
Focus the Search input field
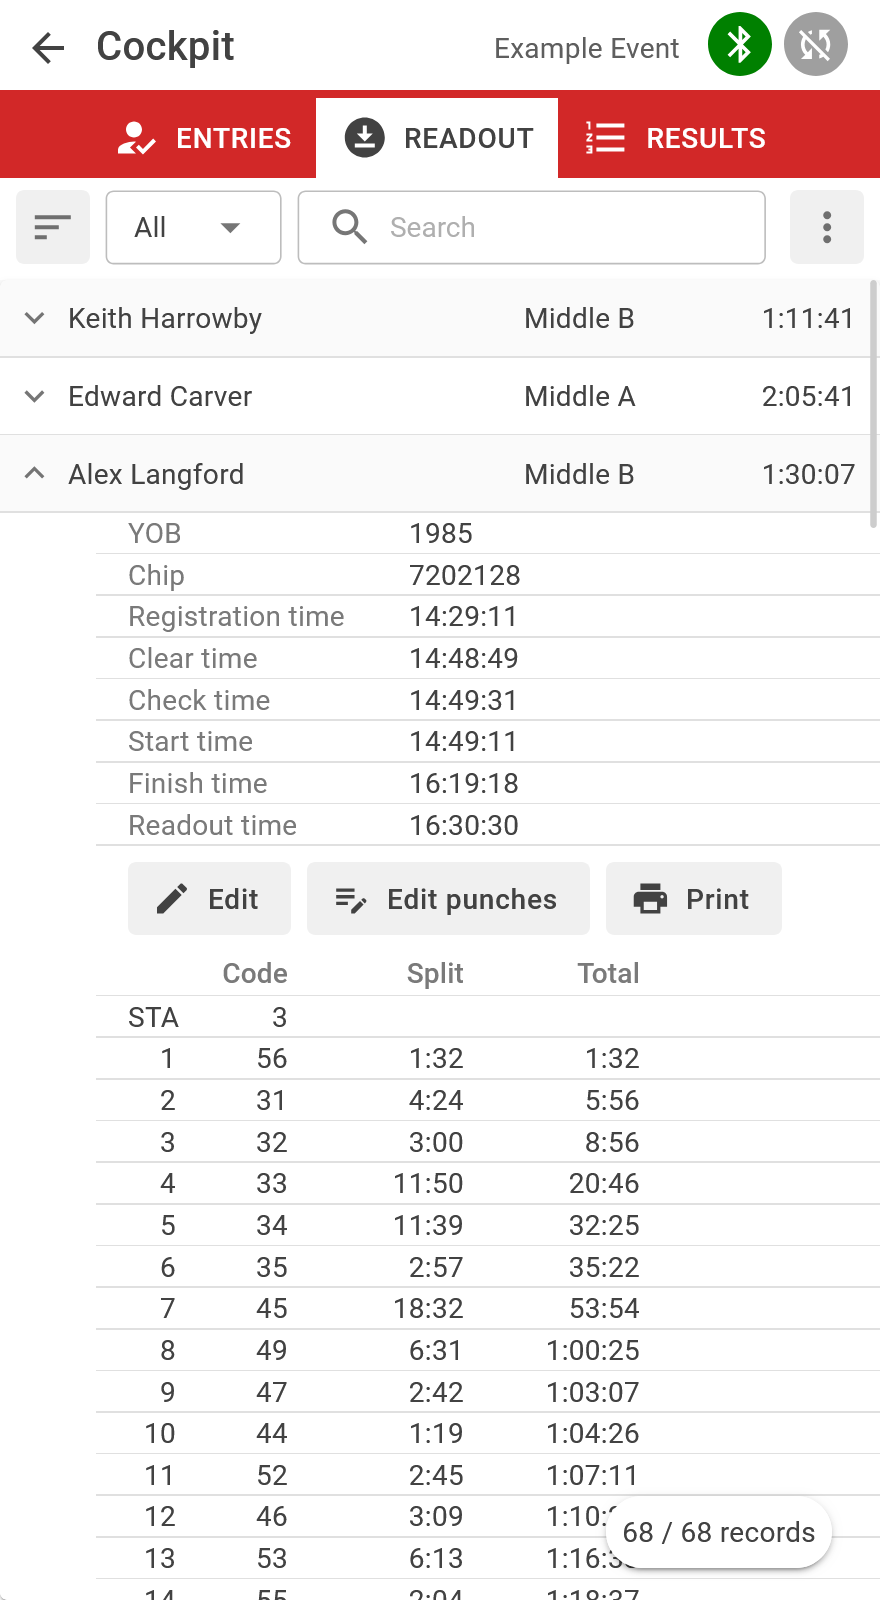[x=532, y=227]
